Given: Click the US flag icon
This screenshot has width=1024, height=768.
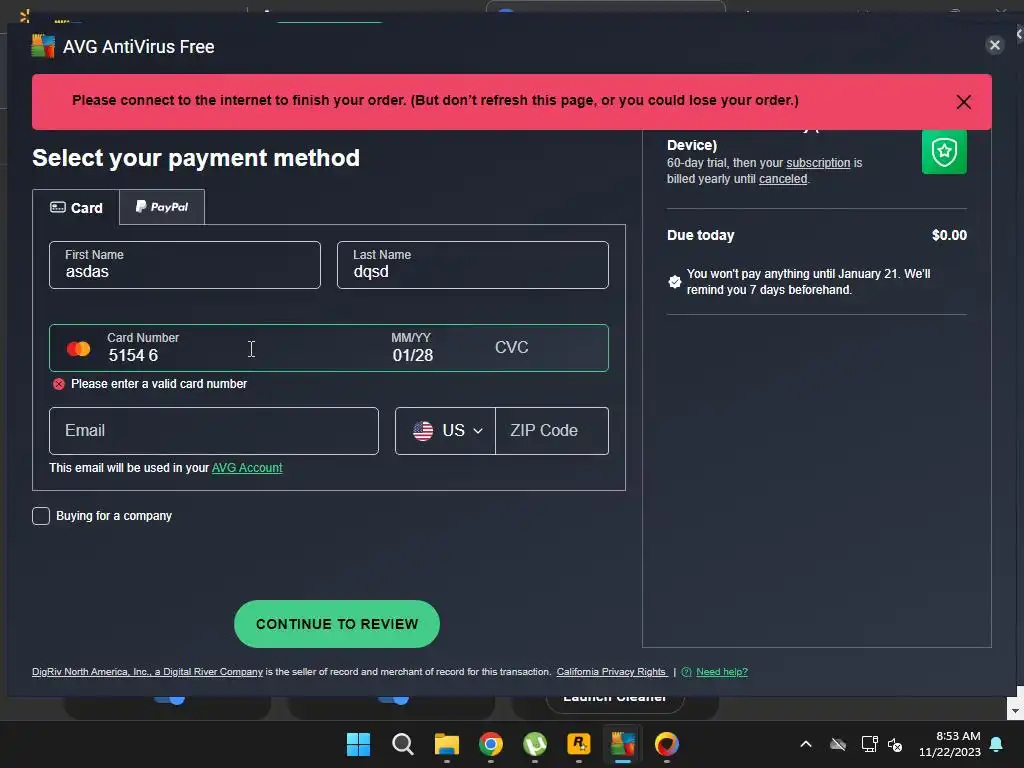Looking at the screenshot, I should tap(423, 431).
